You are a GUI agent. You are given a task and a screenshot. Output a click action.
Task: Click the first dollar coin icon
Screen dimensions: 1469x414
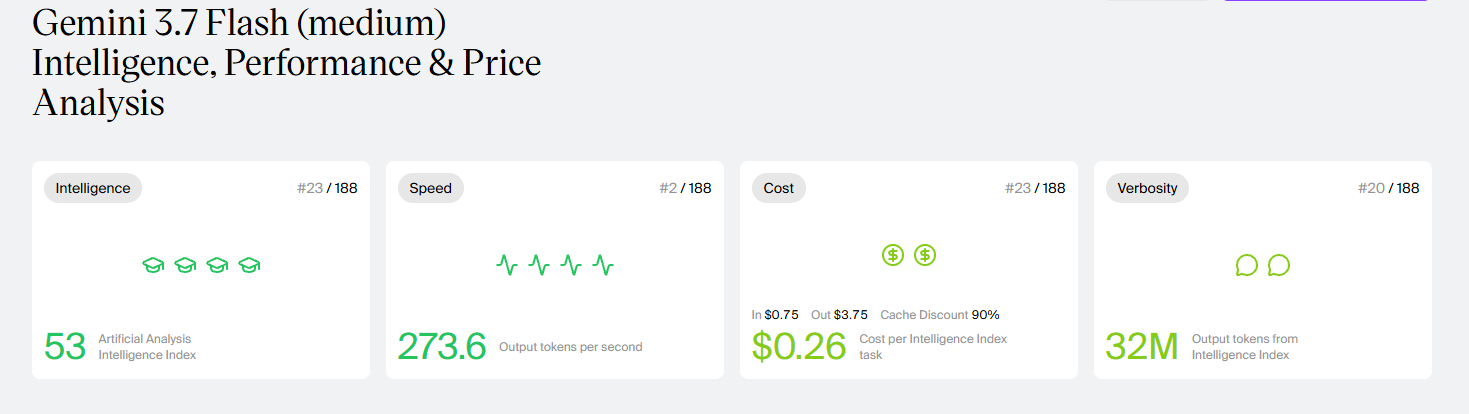893,255
